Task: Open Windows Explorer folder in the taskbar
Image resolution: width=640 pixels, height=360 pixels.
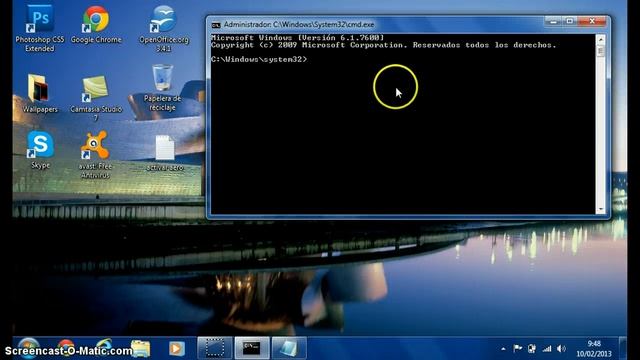Action: pyautogui.click(x=141, y=349)
